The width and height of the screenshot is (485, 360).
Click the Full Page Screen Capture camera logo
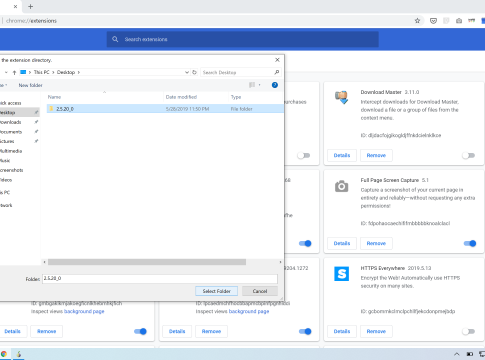click(x=342, y=186)
